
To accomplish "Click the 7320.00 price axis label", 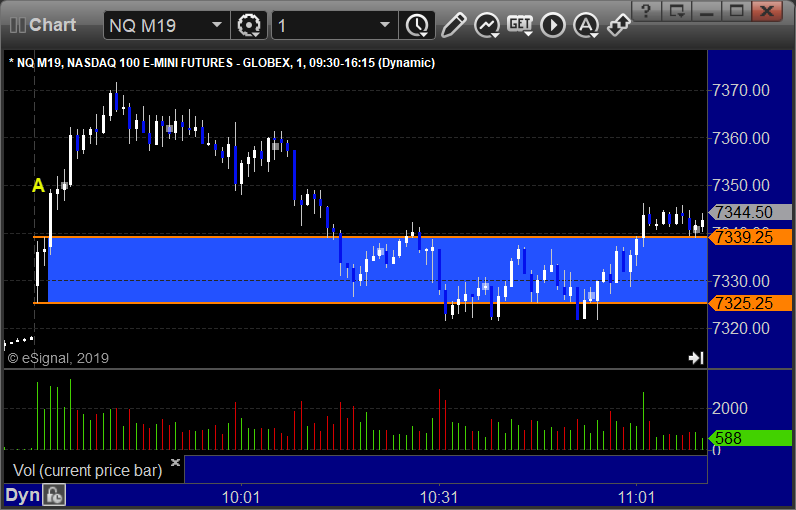I will point(741,328).
